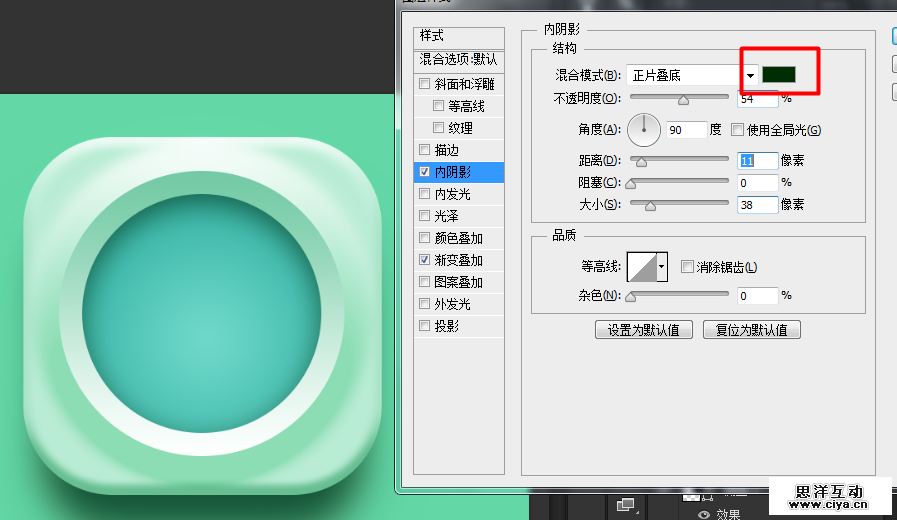Click the 距离 value field showing 11
897x520 pixels.
(757, 161)
